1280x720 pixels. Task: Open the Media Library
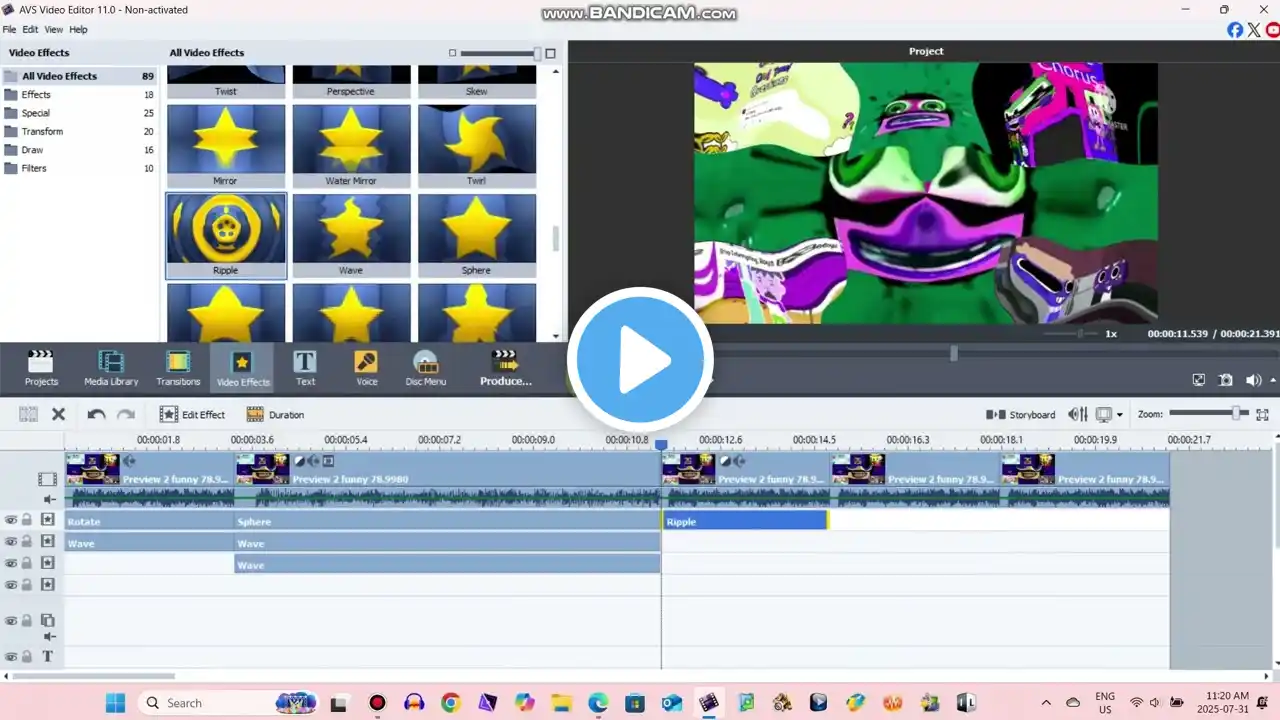(x=111, y=368)
